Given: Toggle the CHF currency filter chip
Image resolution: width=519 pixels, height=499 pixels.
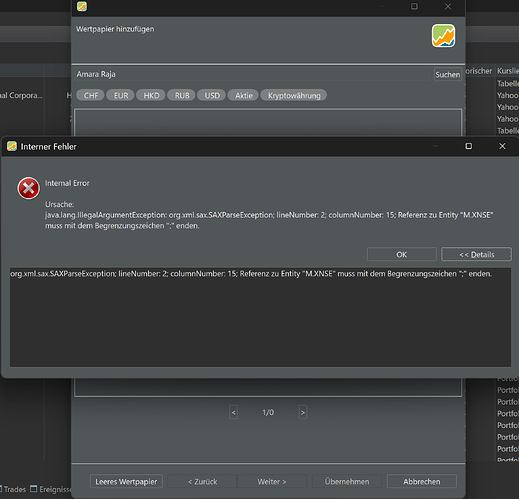Looking at the screenshot, I should 91,96.
